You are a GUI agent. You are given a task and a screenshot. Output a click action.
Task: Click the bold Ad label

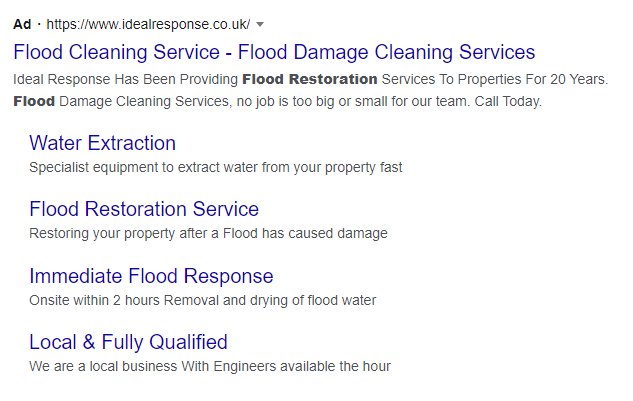[22, 24]
